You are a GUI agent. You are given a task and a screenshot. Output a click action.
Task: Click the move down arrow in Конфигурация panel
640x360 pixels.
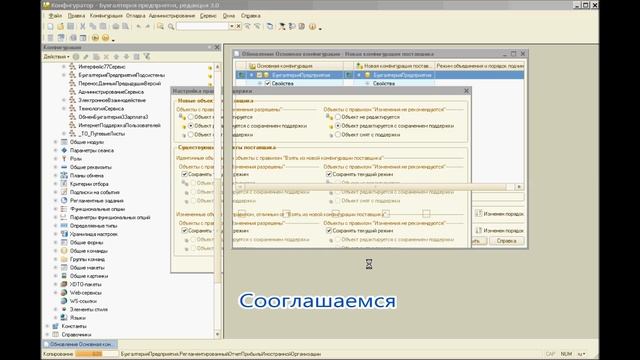coord(127,57)
